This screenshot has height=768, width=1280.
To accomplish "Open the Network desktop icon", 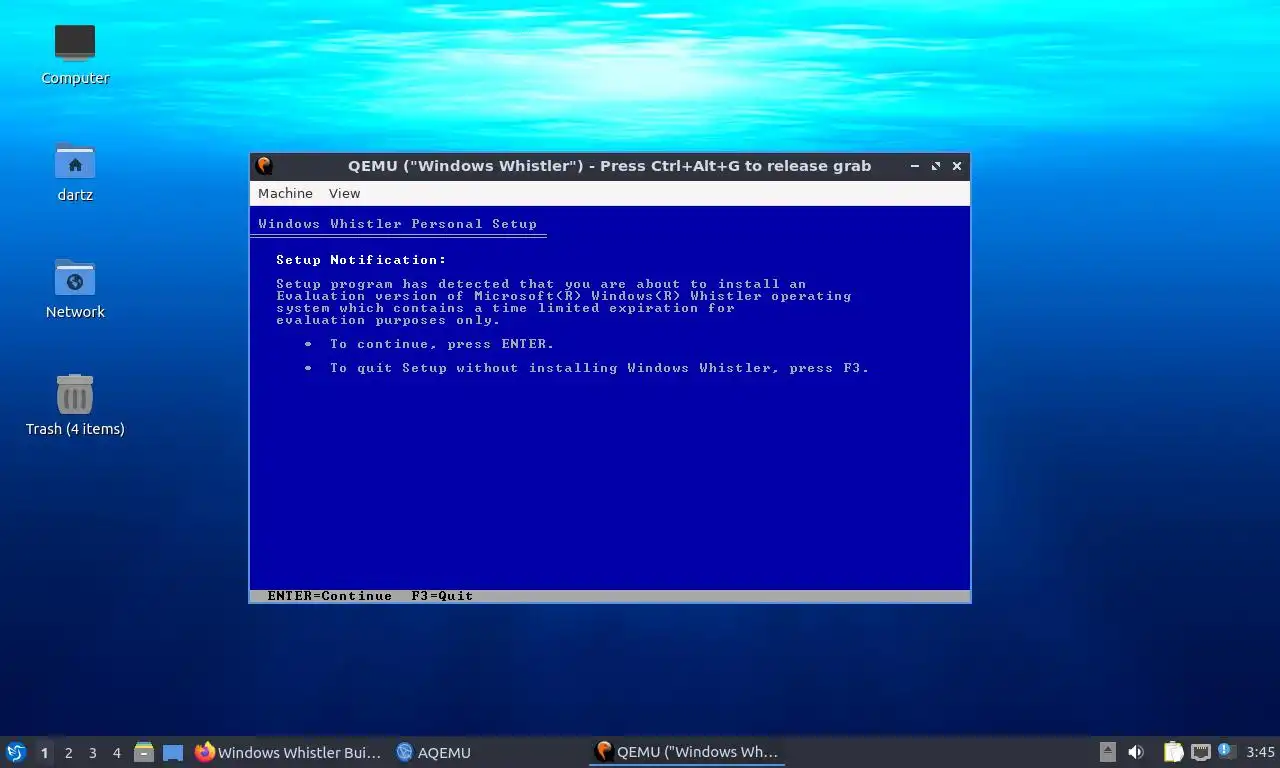I will point(75,288).
